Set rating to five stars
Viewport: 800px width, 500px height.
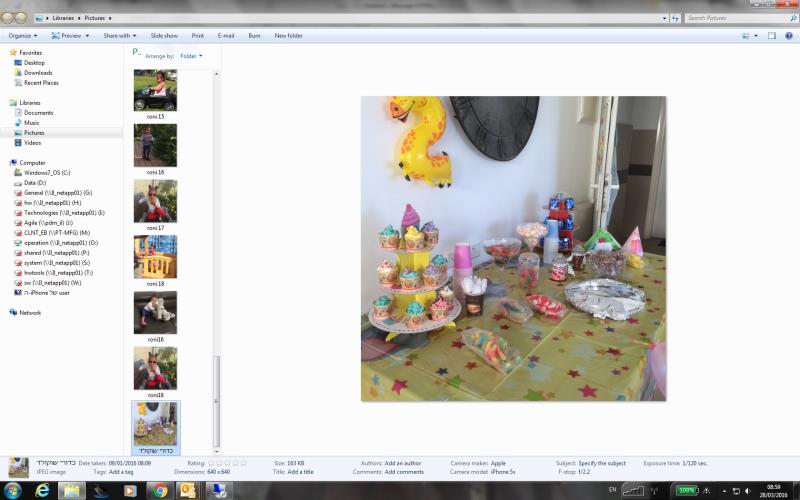243,463
